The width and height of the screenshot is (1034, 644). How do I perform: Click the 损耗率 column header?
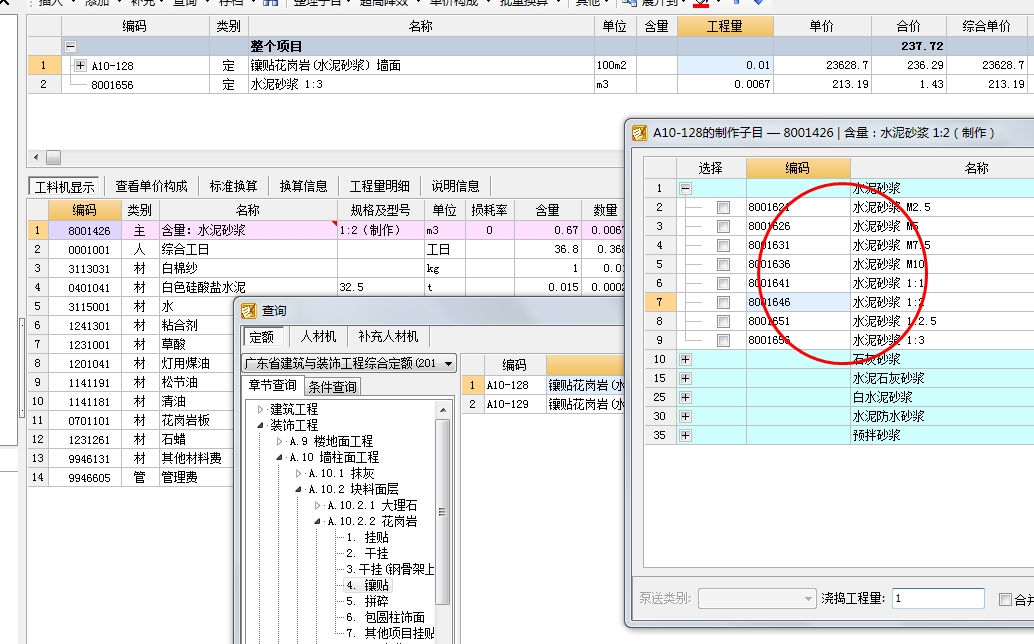click(x=489, y=210)
